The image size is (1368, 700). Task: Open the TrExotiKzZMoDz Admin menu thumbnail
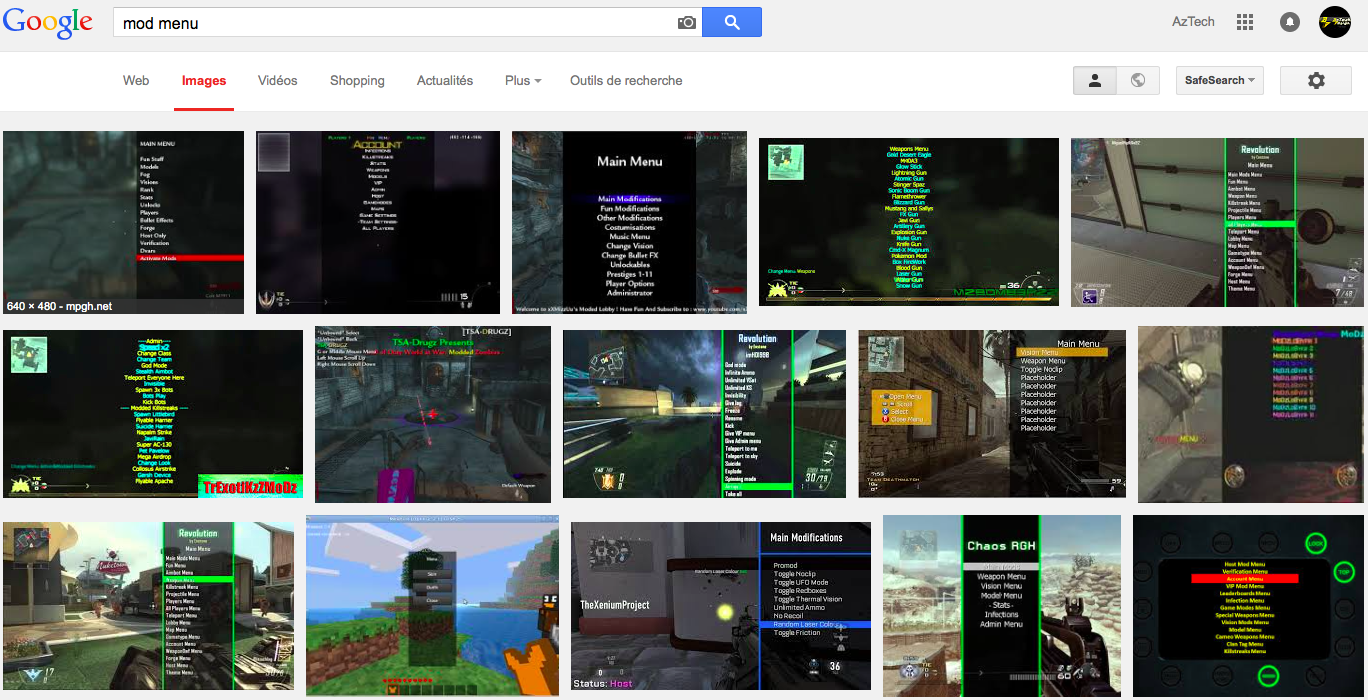click(153, 414)
